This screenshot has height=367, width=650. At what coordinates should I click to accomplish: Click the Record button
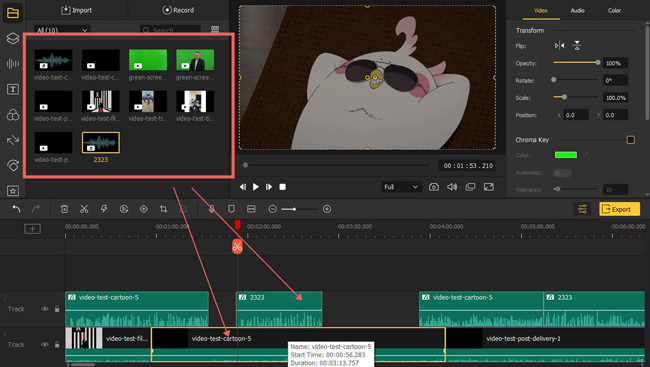pyautogui.click(x=178, y=10)
